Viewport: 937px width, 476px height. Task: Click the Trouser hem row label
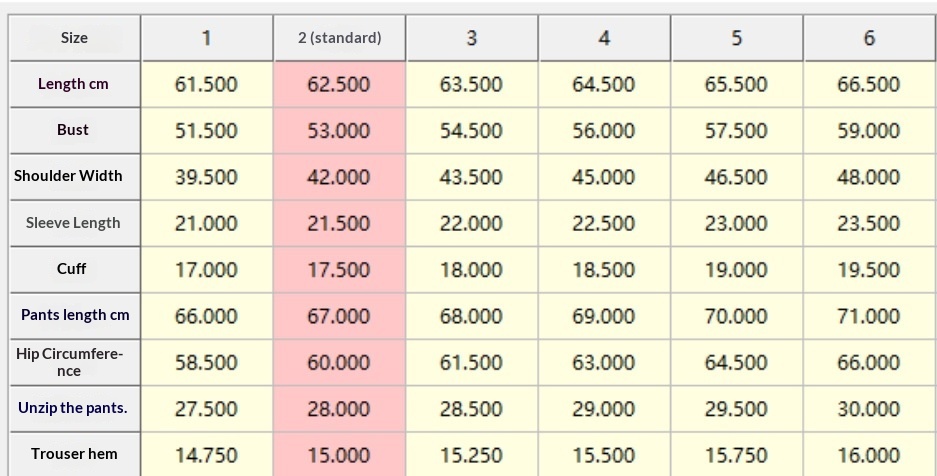pos(74,454)
